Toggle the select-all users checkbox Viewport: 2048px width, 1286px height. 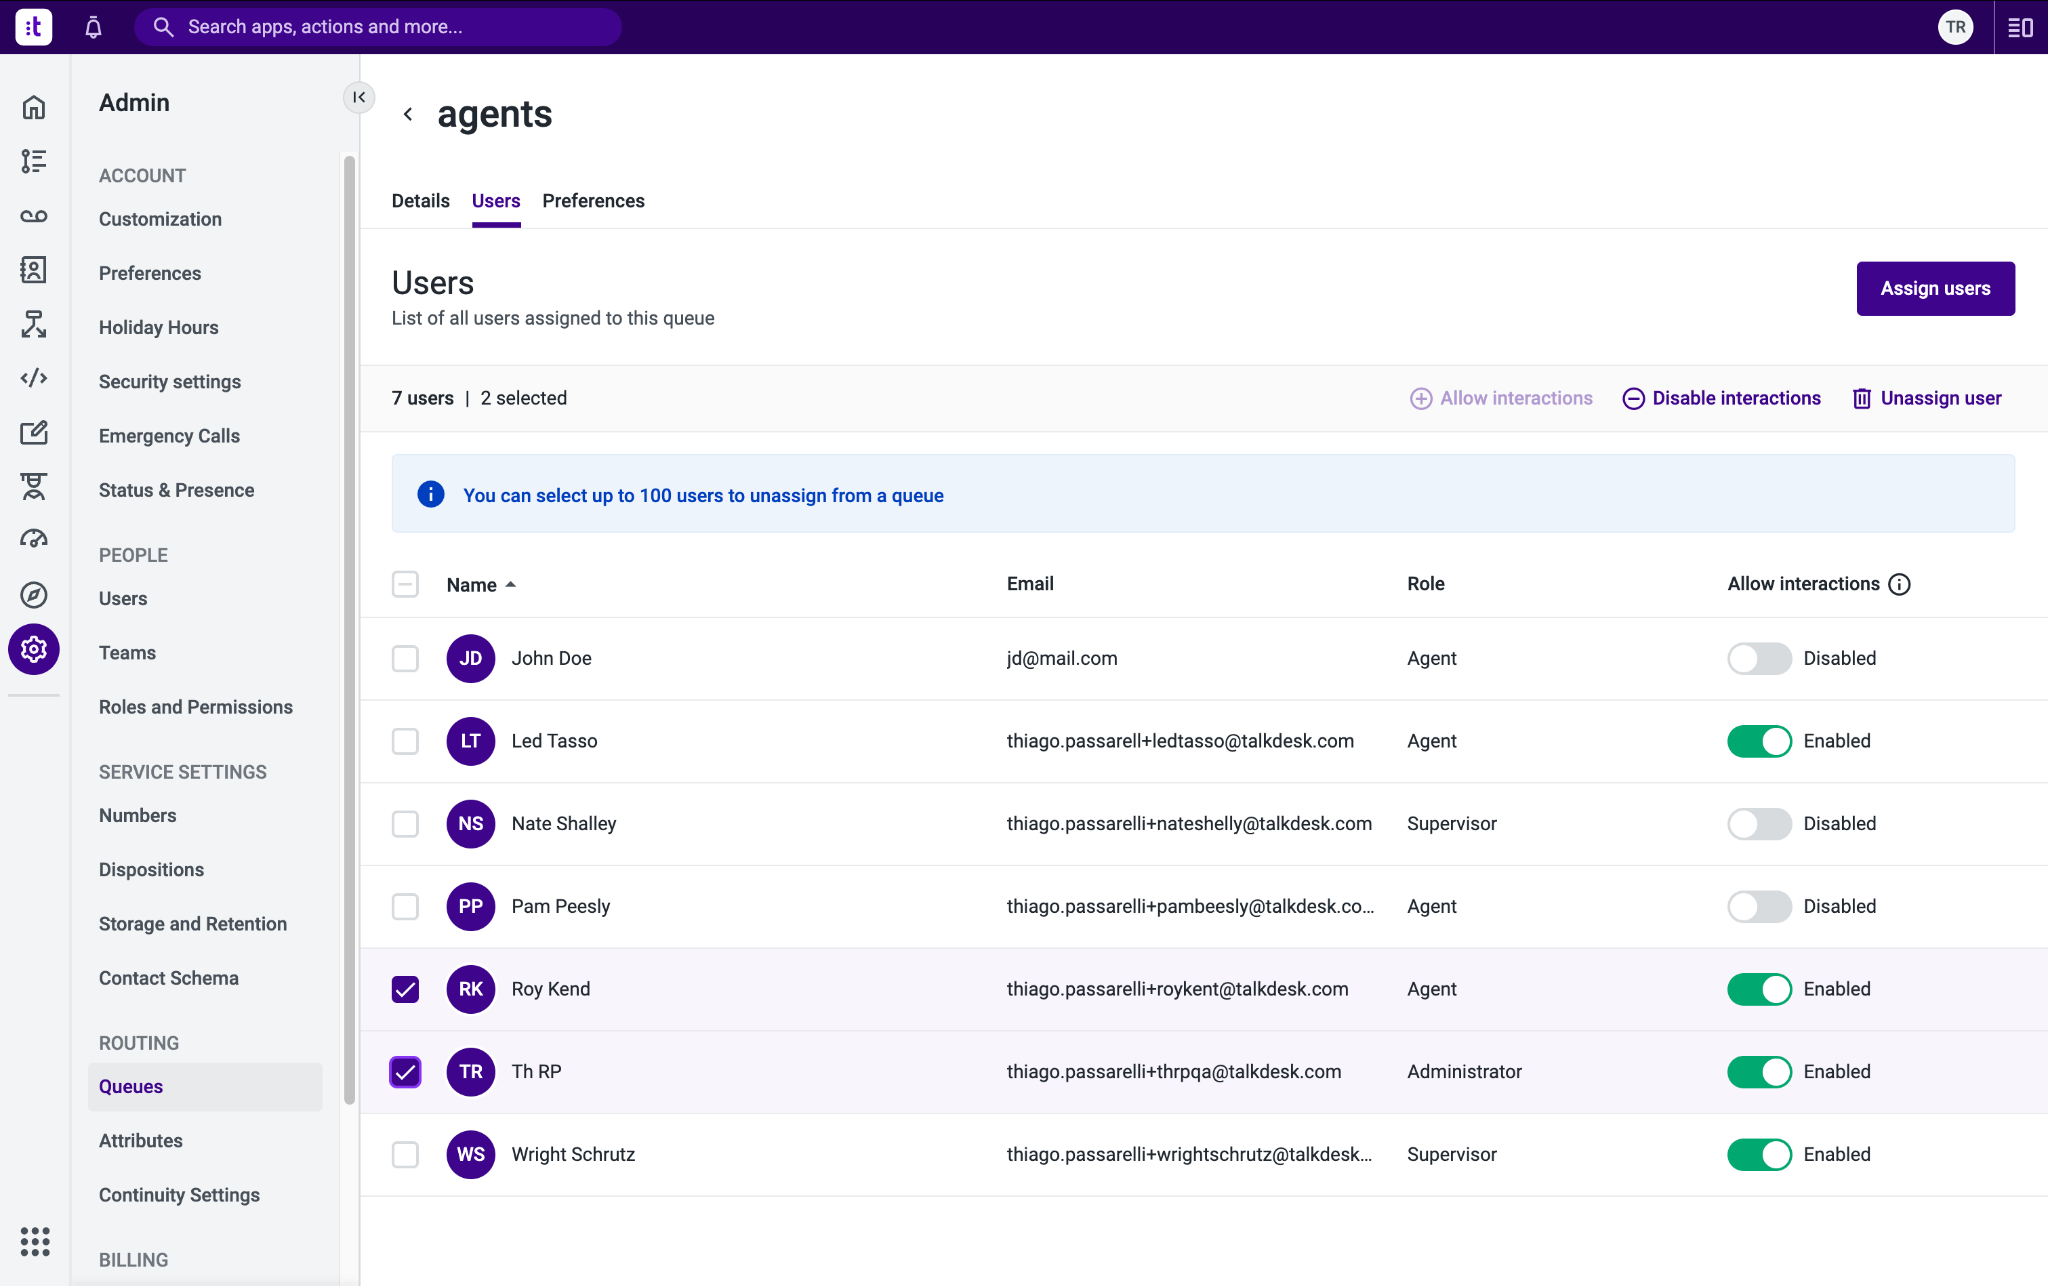point(405,584)
